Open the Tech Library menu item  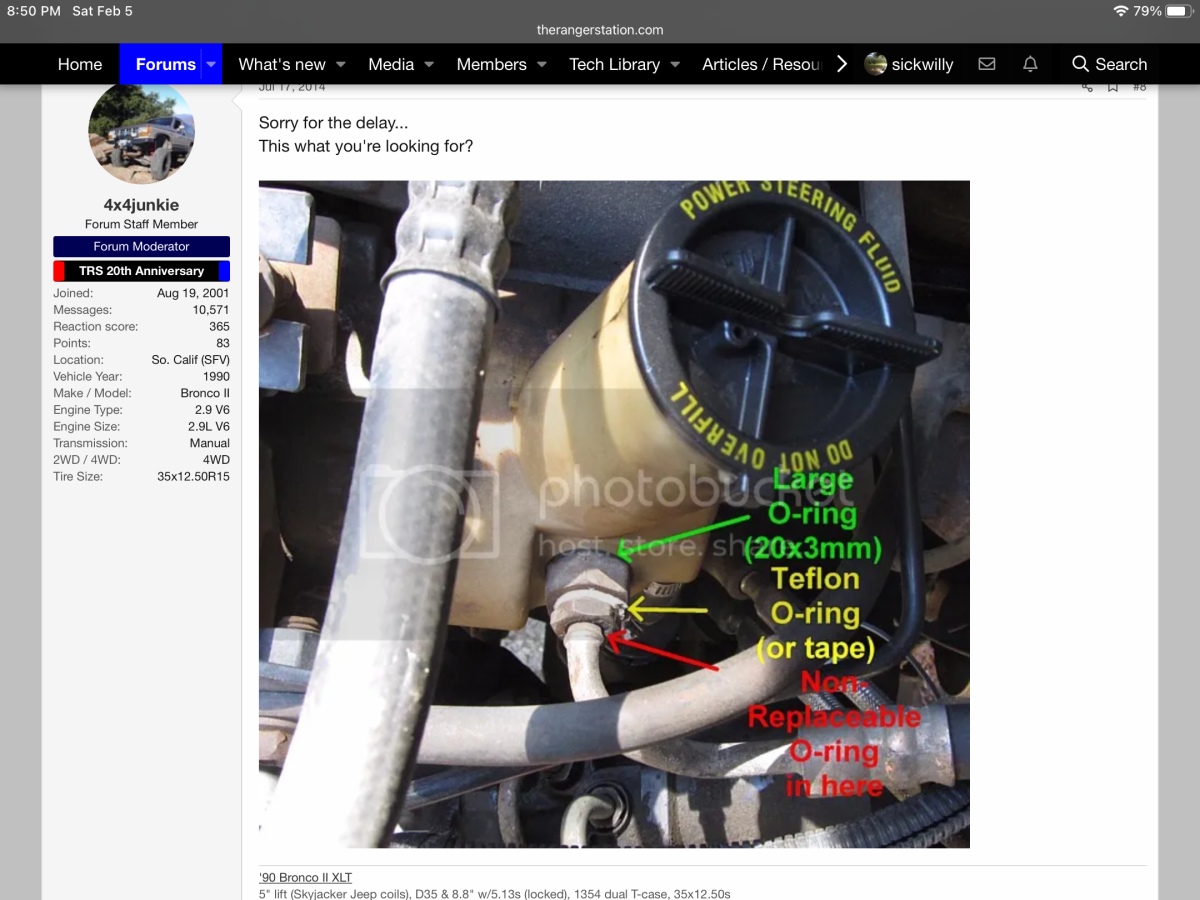[614, 64]
